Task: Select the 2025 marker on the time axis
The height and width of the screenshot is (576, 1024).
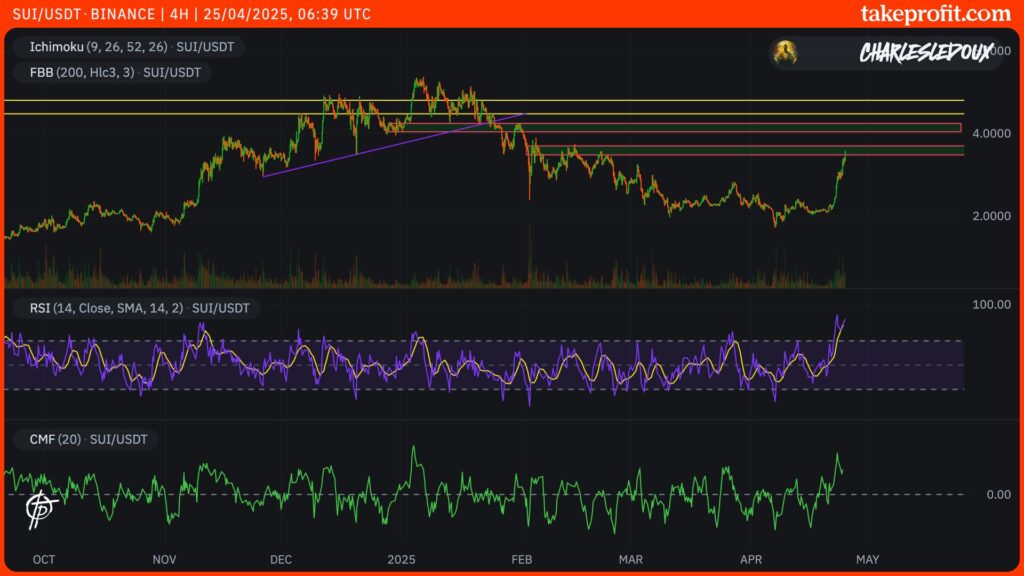Action: [x=402, y=560]
